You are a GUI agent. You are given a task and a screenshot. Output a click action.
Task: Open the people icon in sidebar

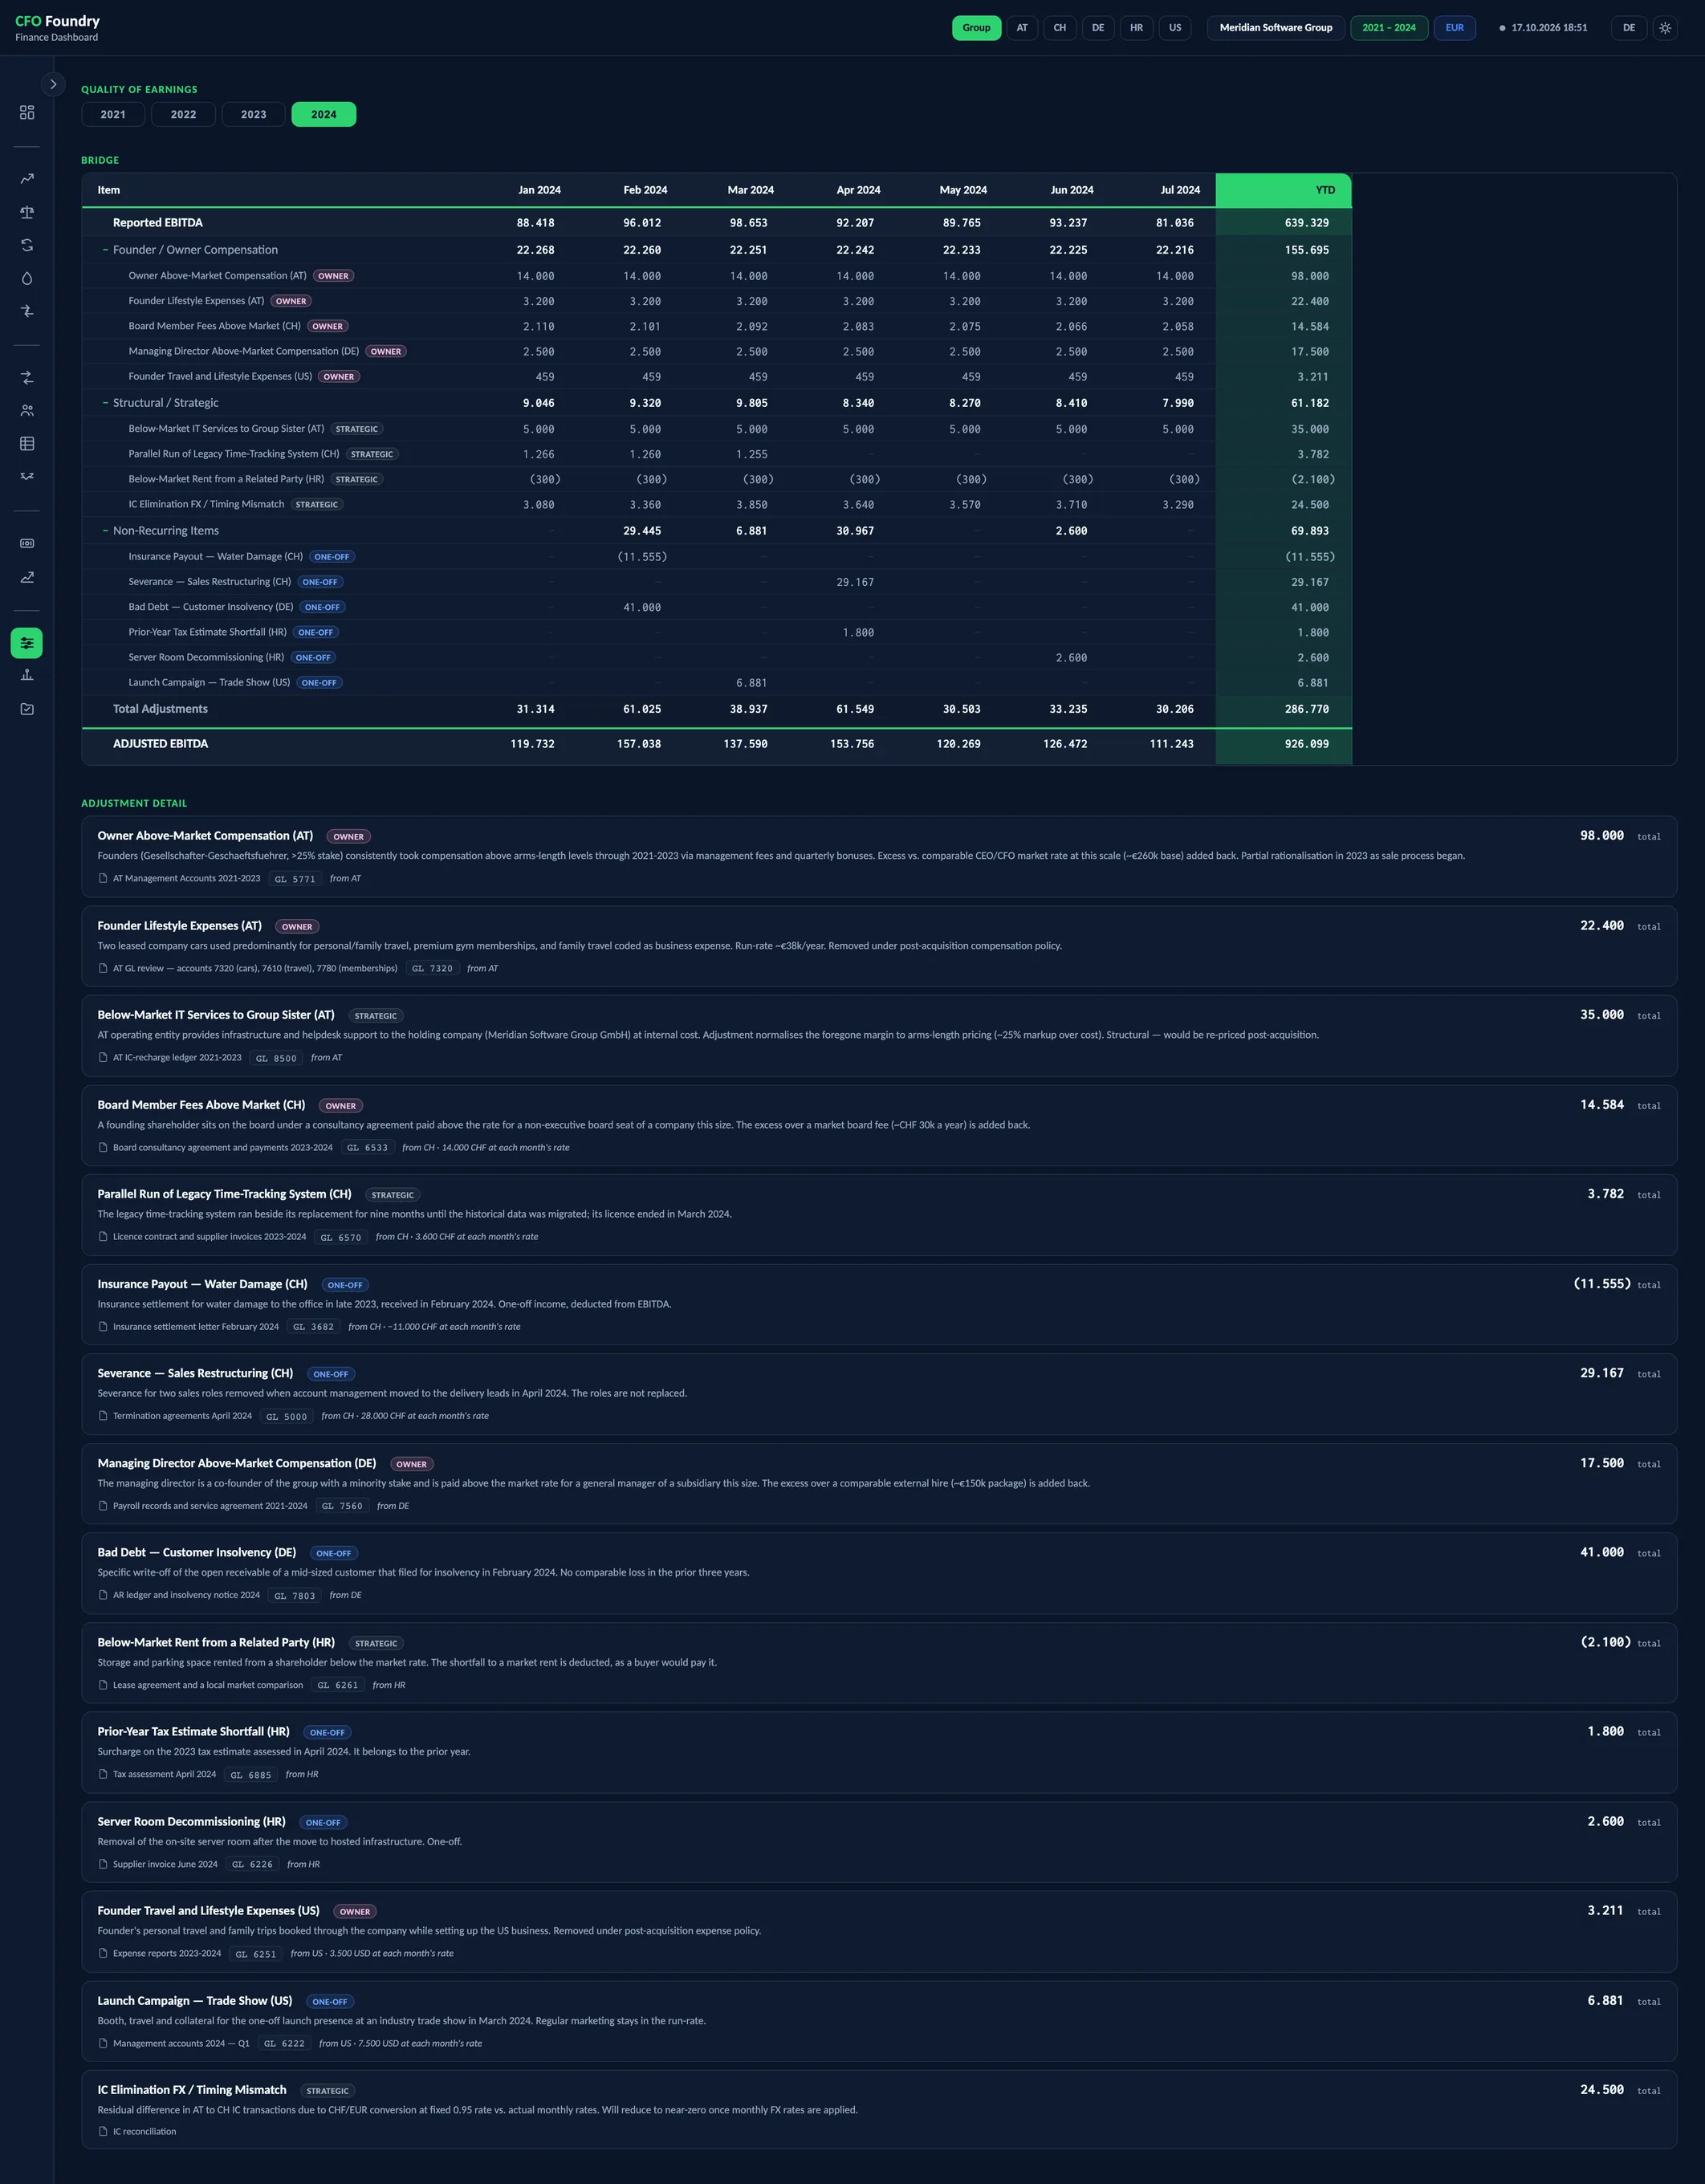tap(27, 410)
